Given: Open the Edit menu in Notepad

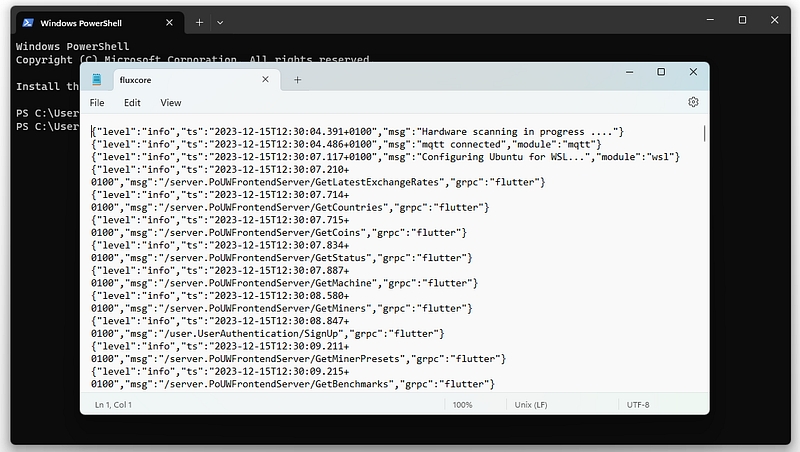Looking at the screenshot, I should point(132,102).
